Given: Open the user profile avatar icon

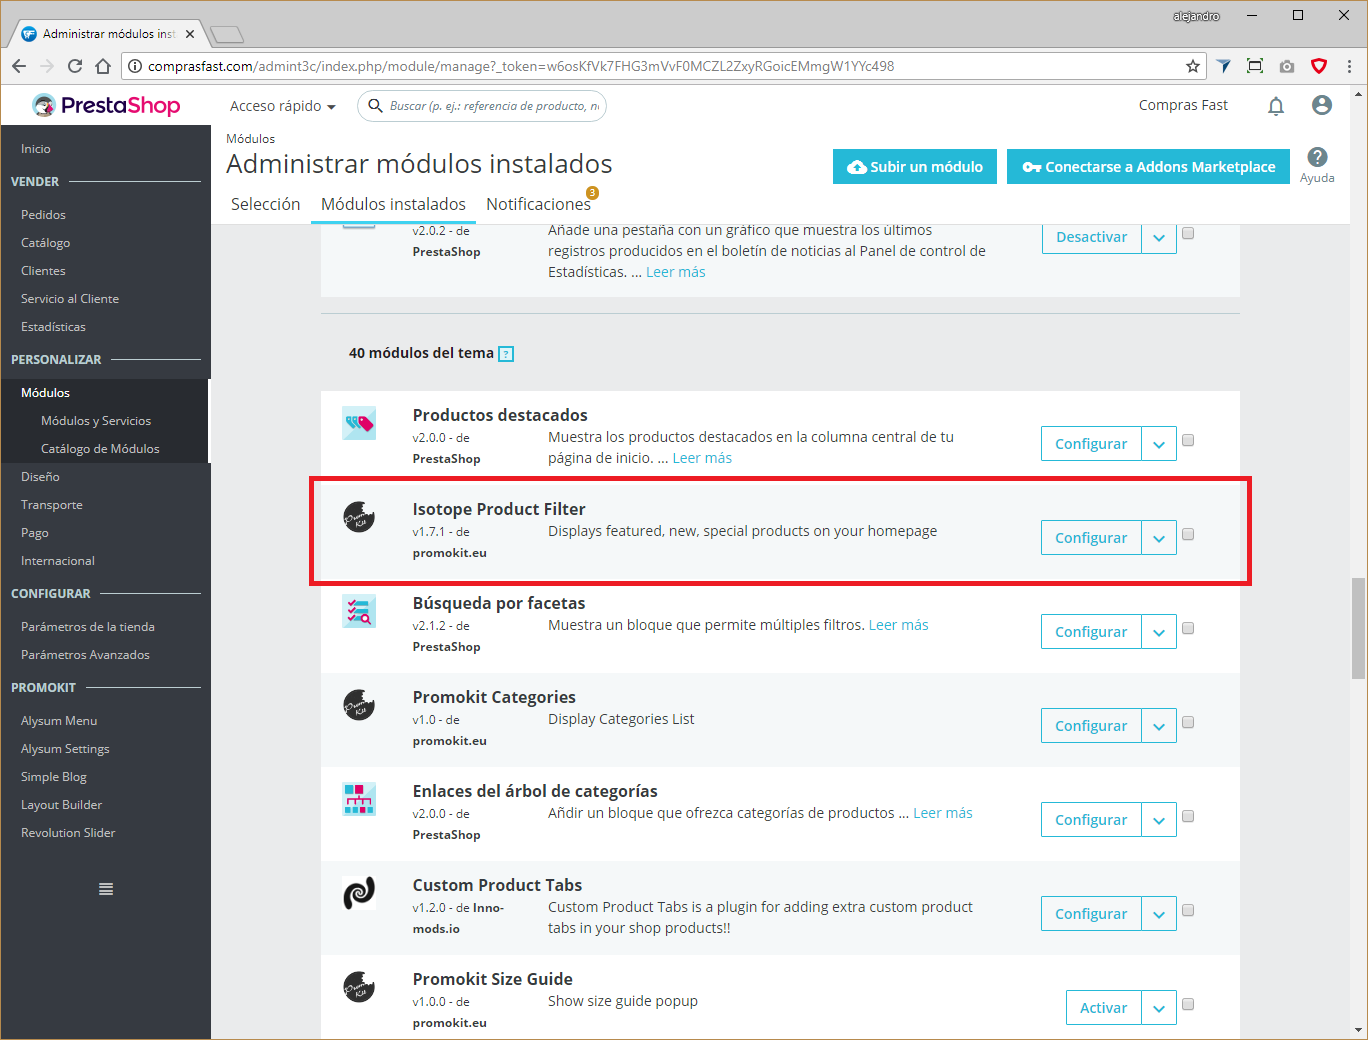Looking at the screenshot, I should 1322,105.
